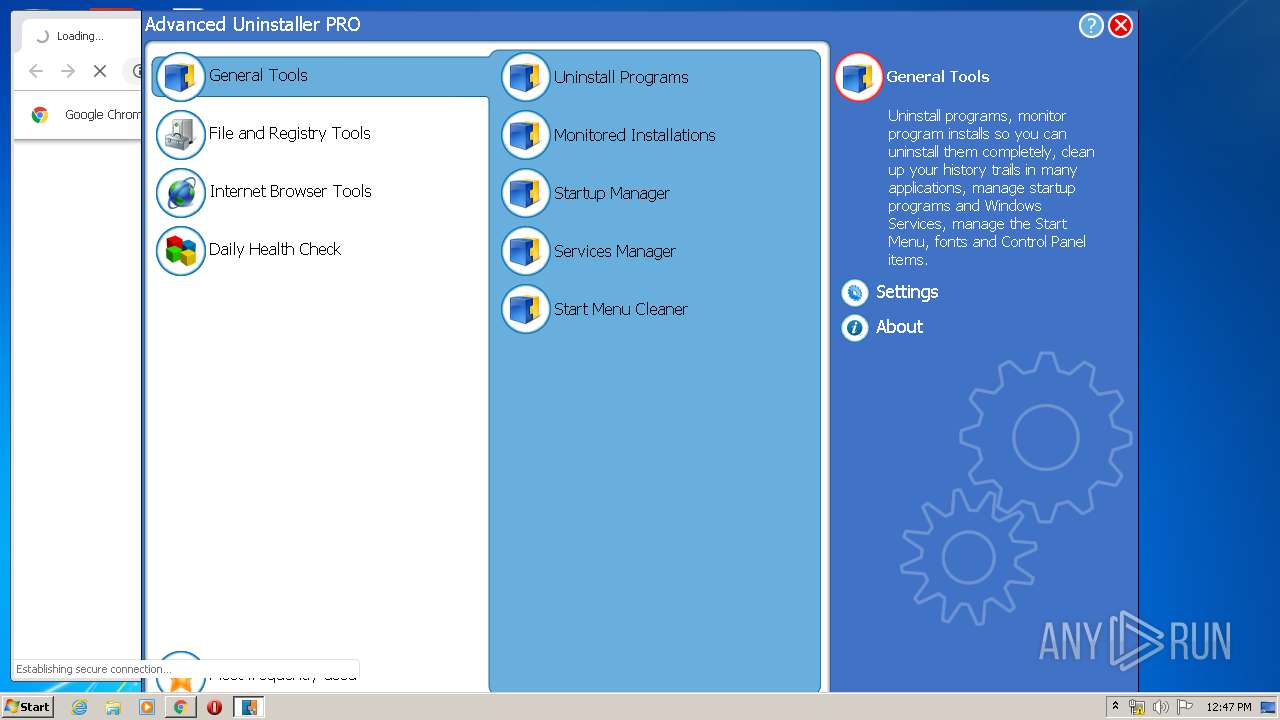This screenshot has width=1280, height=720.
Task: Select the General Tools menu label
Action: 258,75
